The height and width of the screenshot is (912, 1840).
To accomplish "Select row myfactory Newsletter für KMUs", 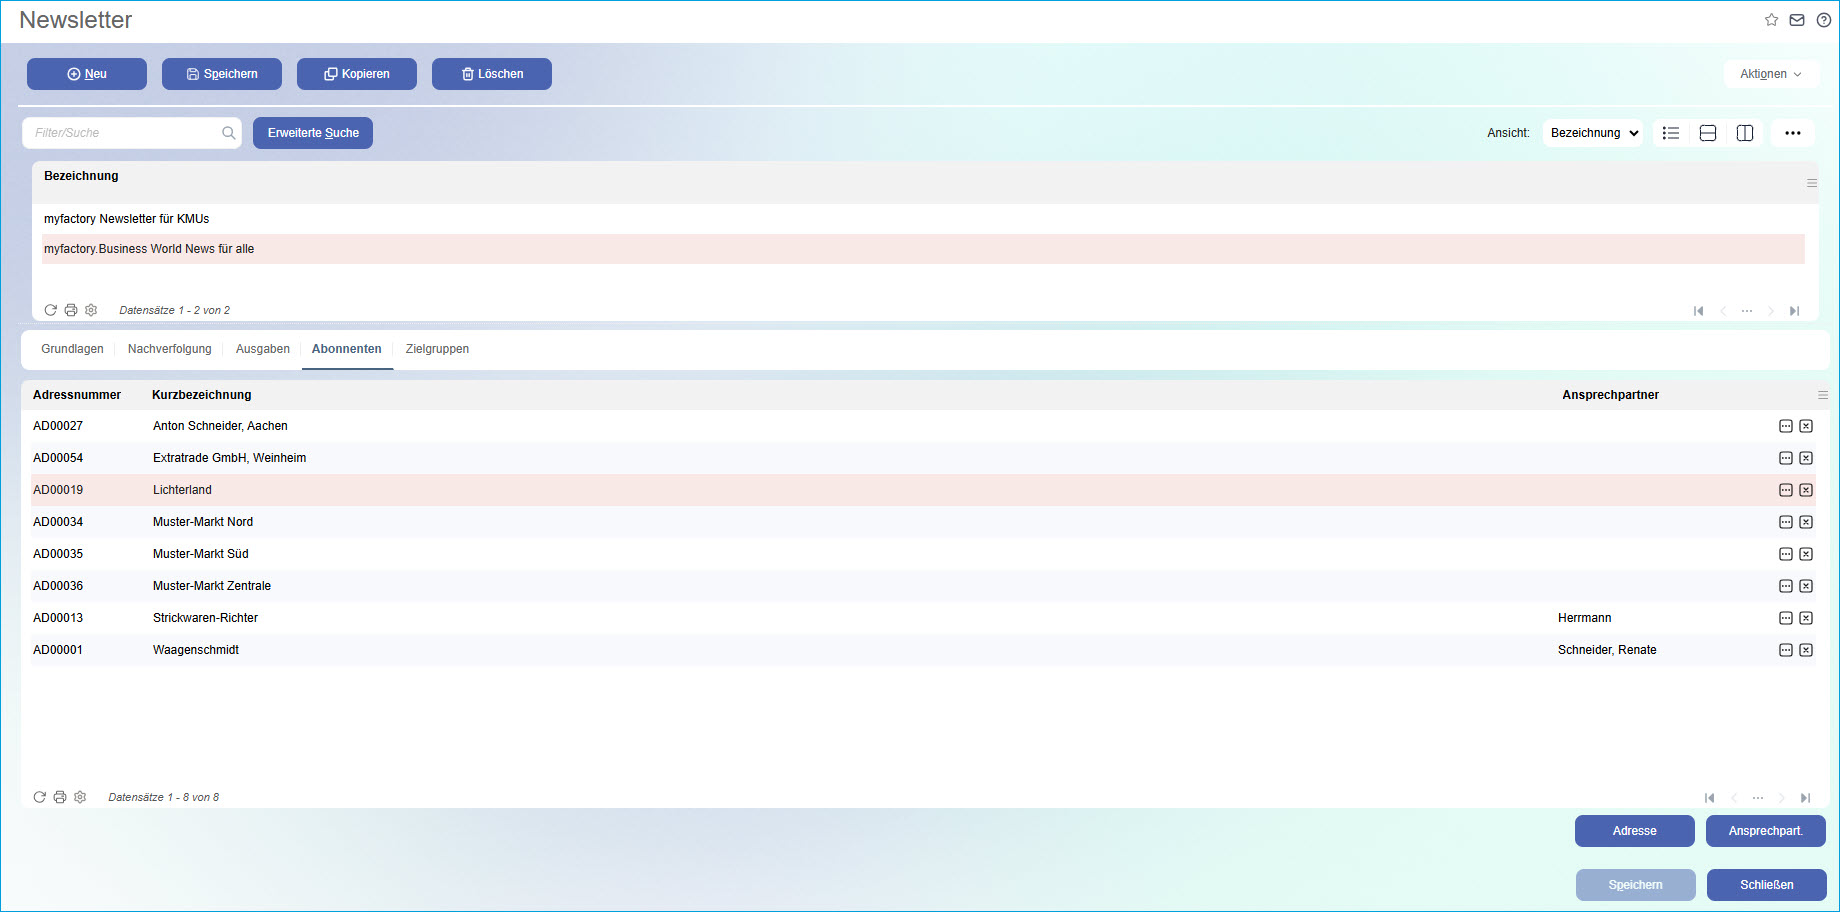I will click(924, 219).
